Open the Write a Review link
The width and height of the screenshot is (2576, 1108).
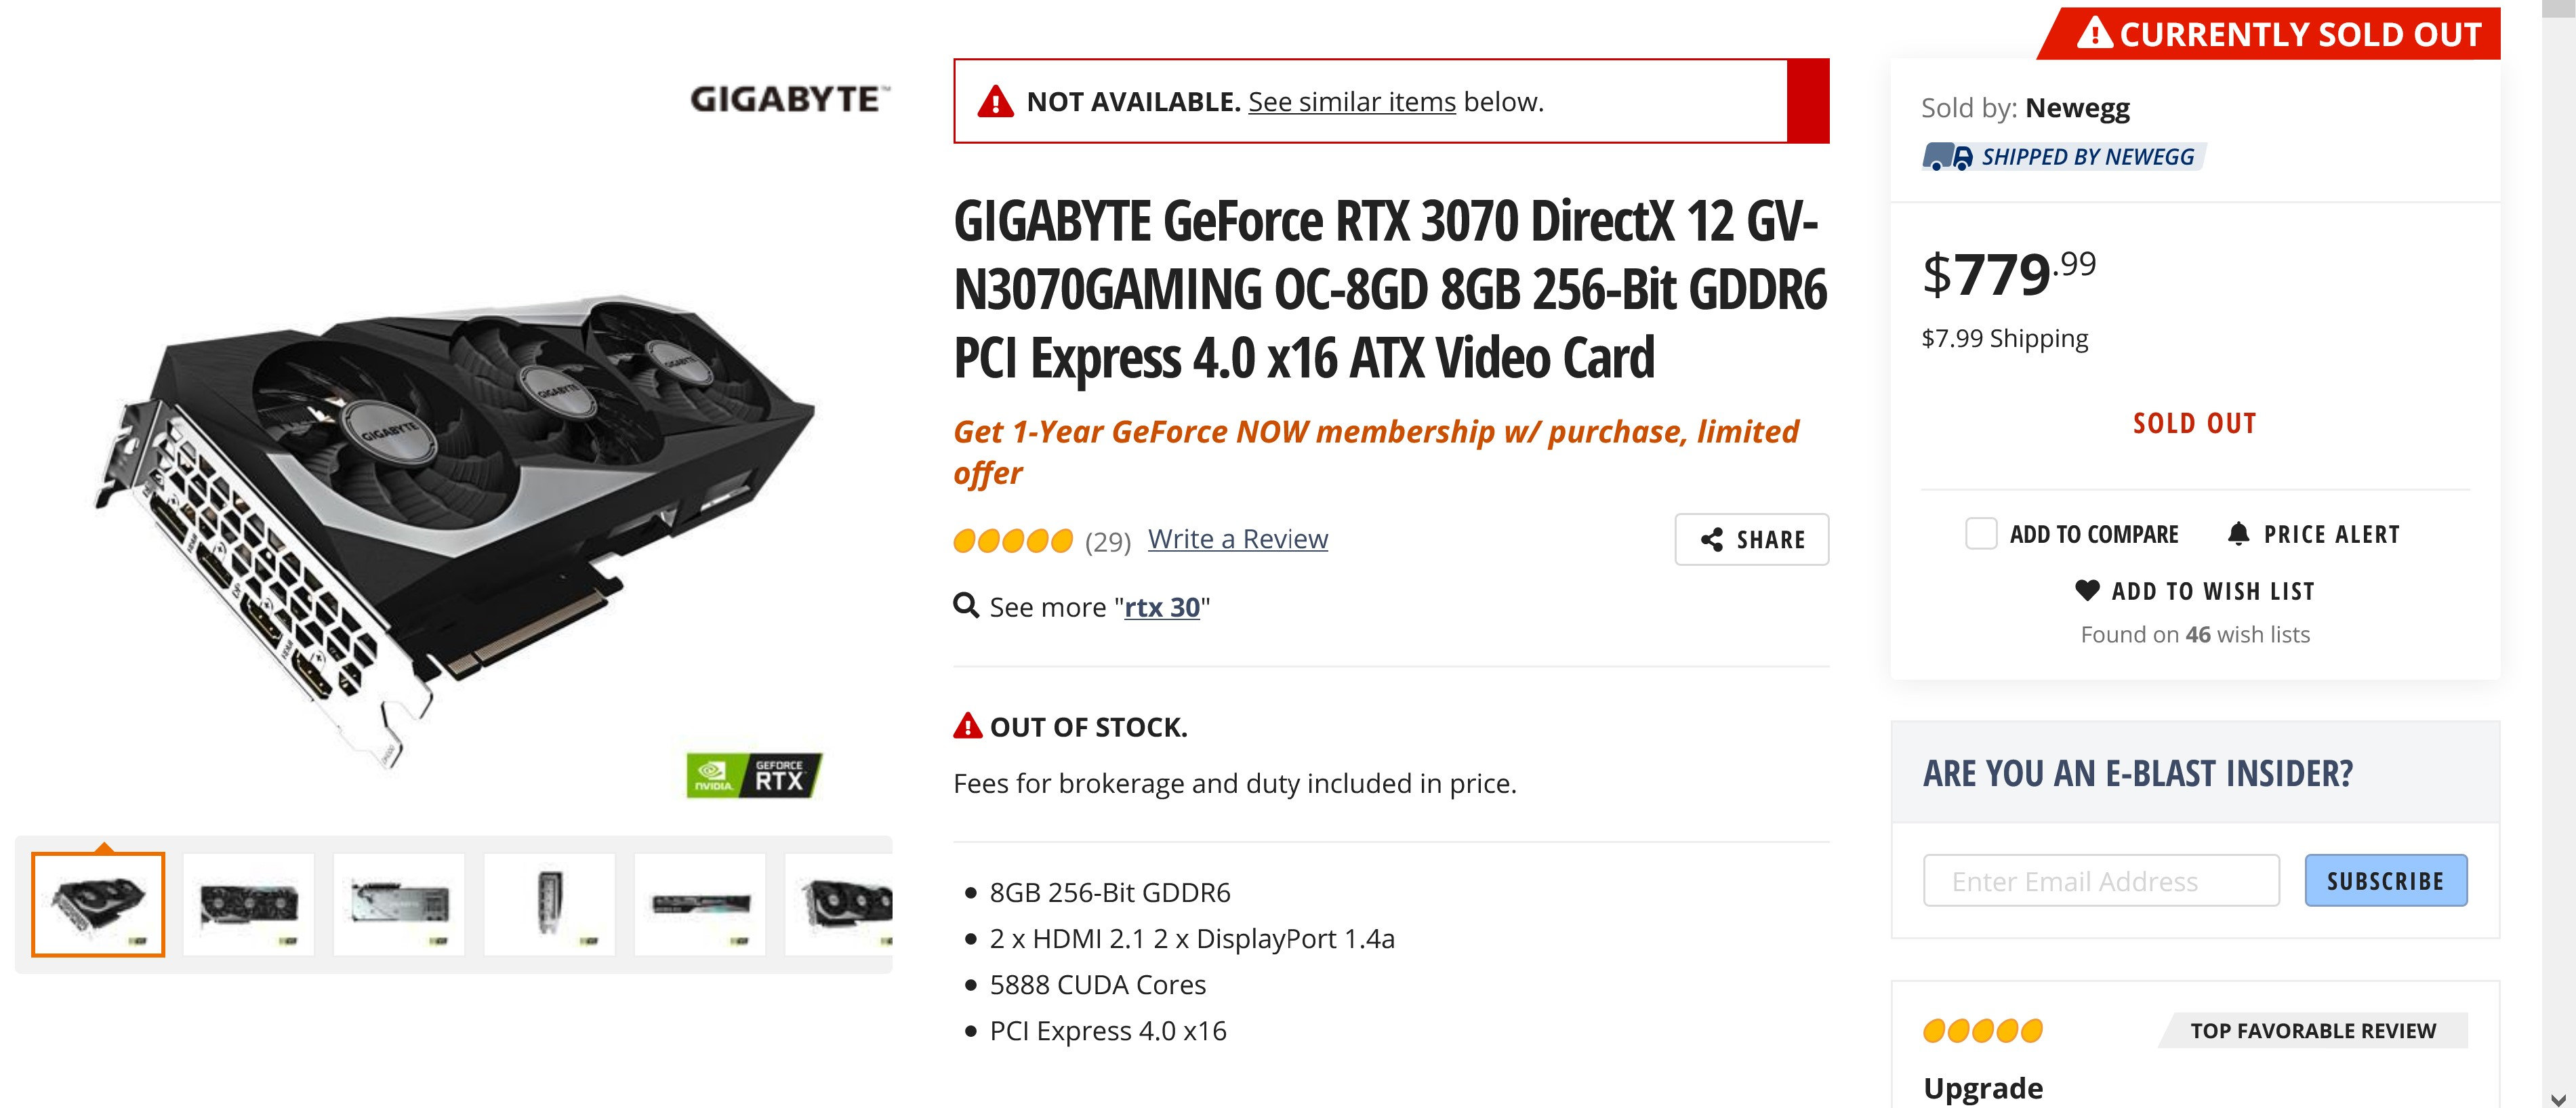1237,539
